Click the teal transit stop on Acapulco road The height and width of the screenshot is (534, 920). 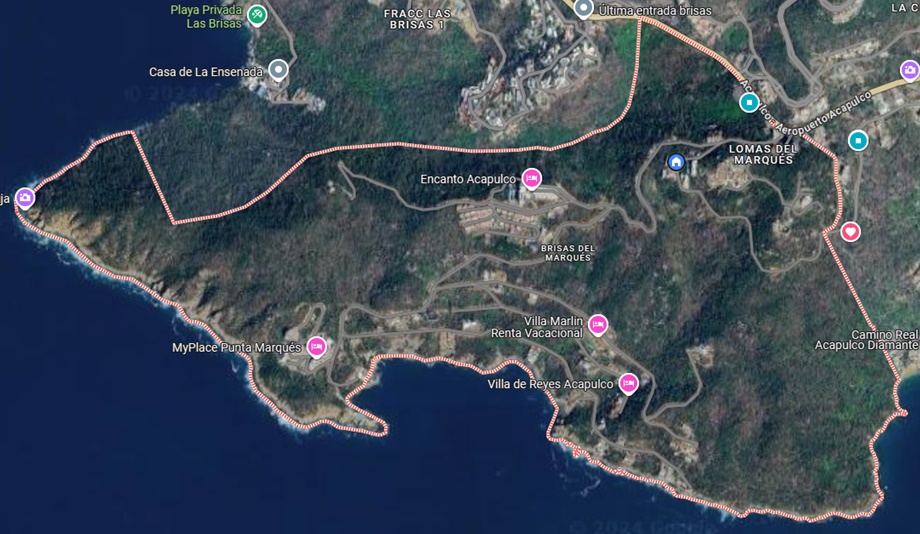coord(749,103)
